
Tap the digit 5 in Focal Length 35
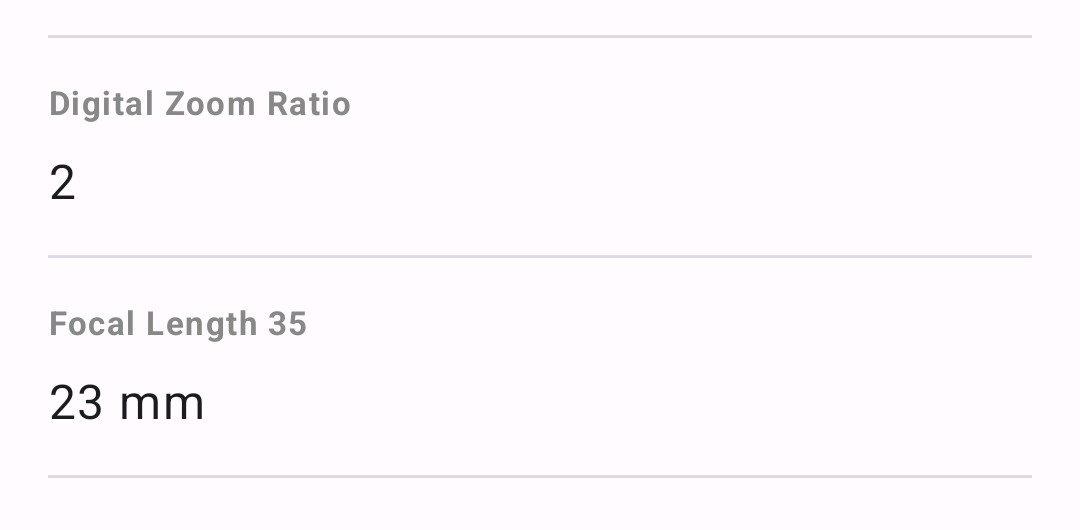(x=297, y=324)
